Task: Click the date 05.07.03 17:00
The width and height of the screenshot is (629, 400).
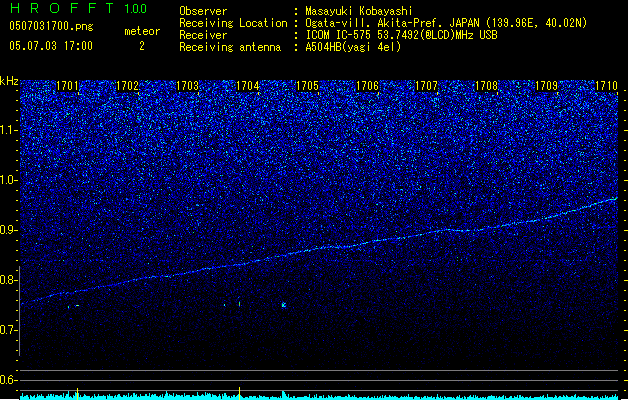Action: pyautogui.click(x=51, y=46)
